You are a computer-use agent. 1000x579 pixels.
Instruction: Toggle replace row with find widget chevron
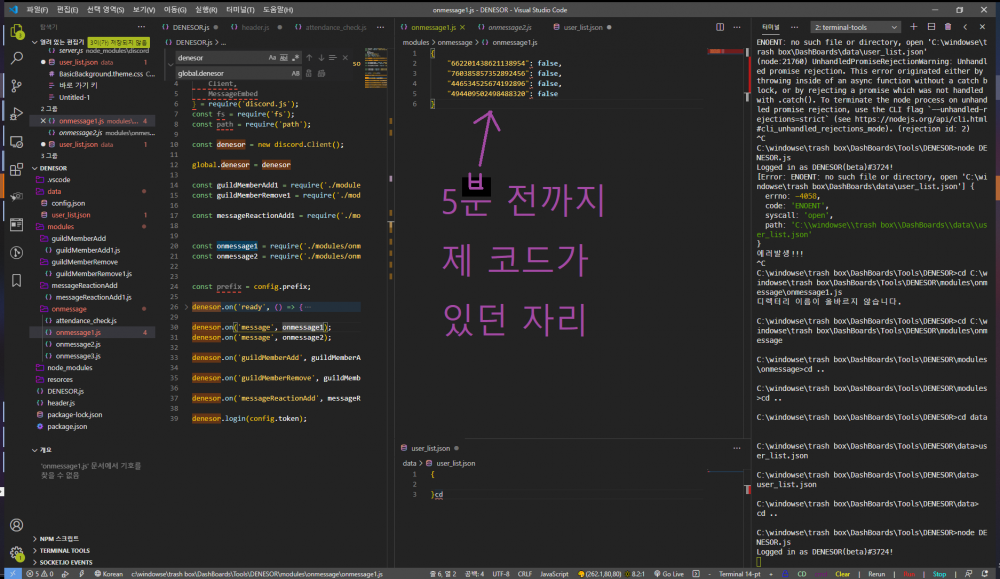170,65
